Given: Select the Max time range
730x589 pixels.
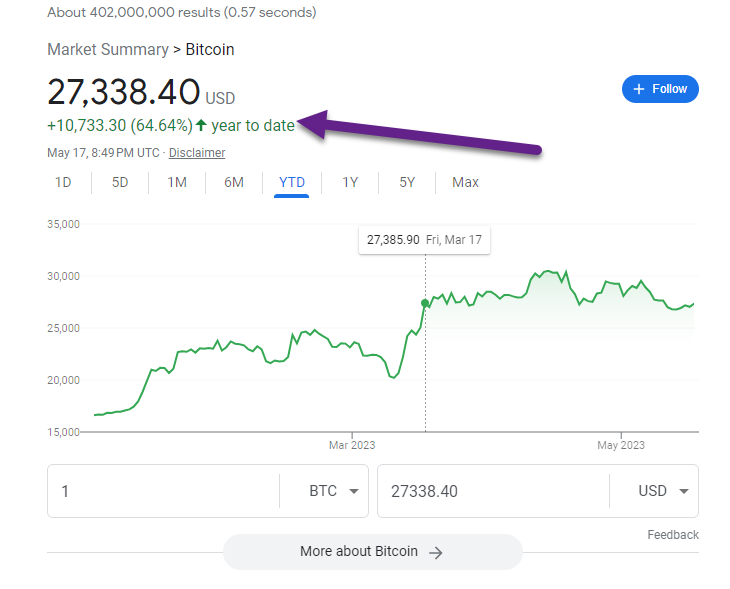Looking at the screenshot, I should [465, 182].
